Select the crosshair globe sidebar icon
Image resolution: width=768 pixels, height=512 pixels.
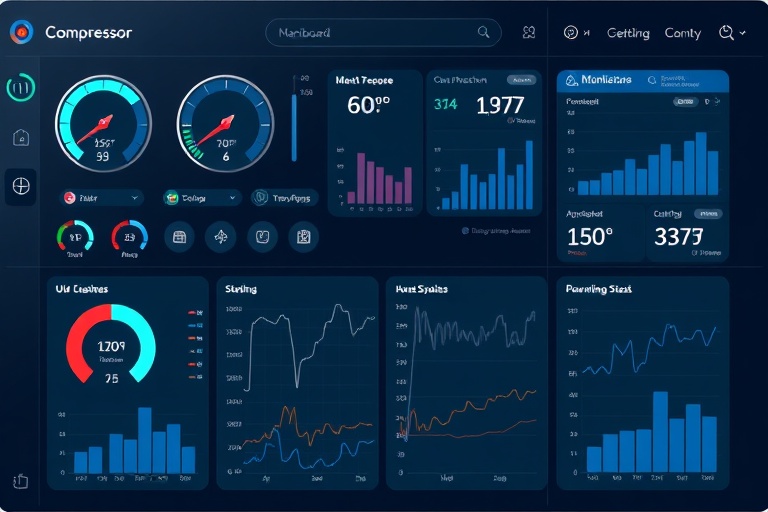pyautogui.click(x=21, y=185)
